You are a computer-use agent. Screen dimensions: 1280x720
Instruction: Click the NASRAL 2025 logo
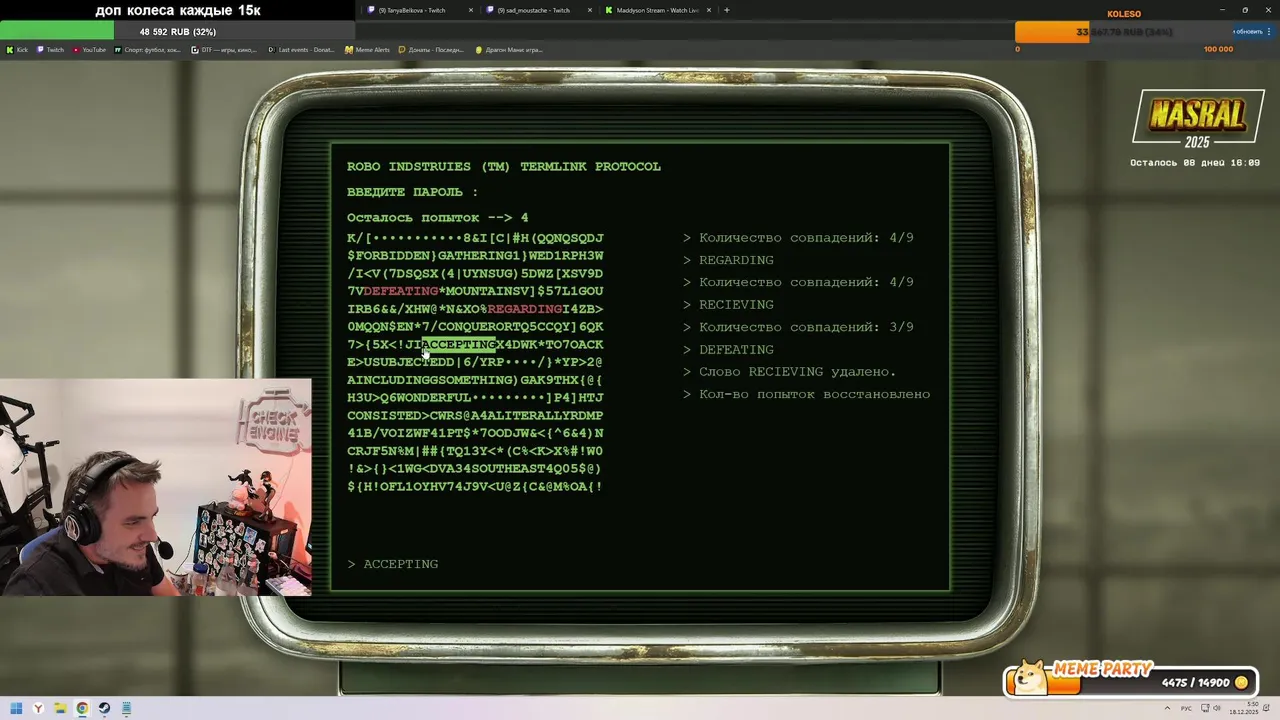(x=1196, y=118)
